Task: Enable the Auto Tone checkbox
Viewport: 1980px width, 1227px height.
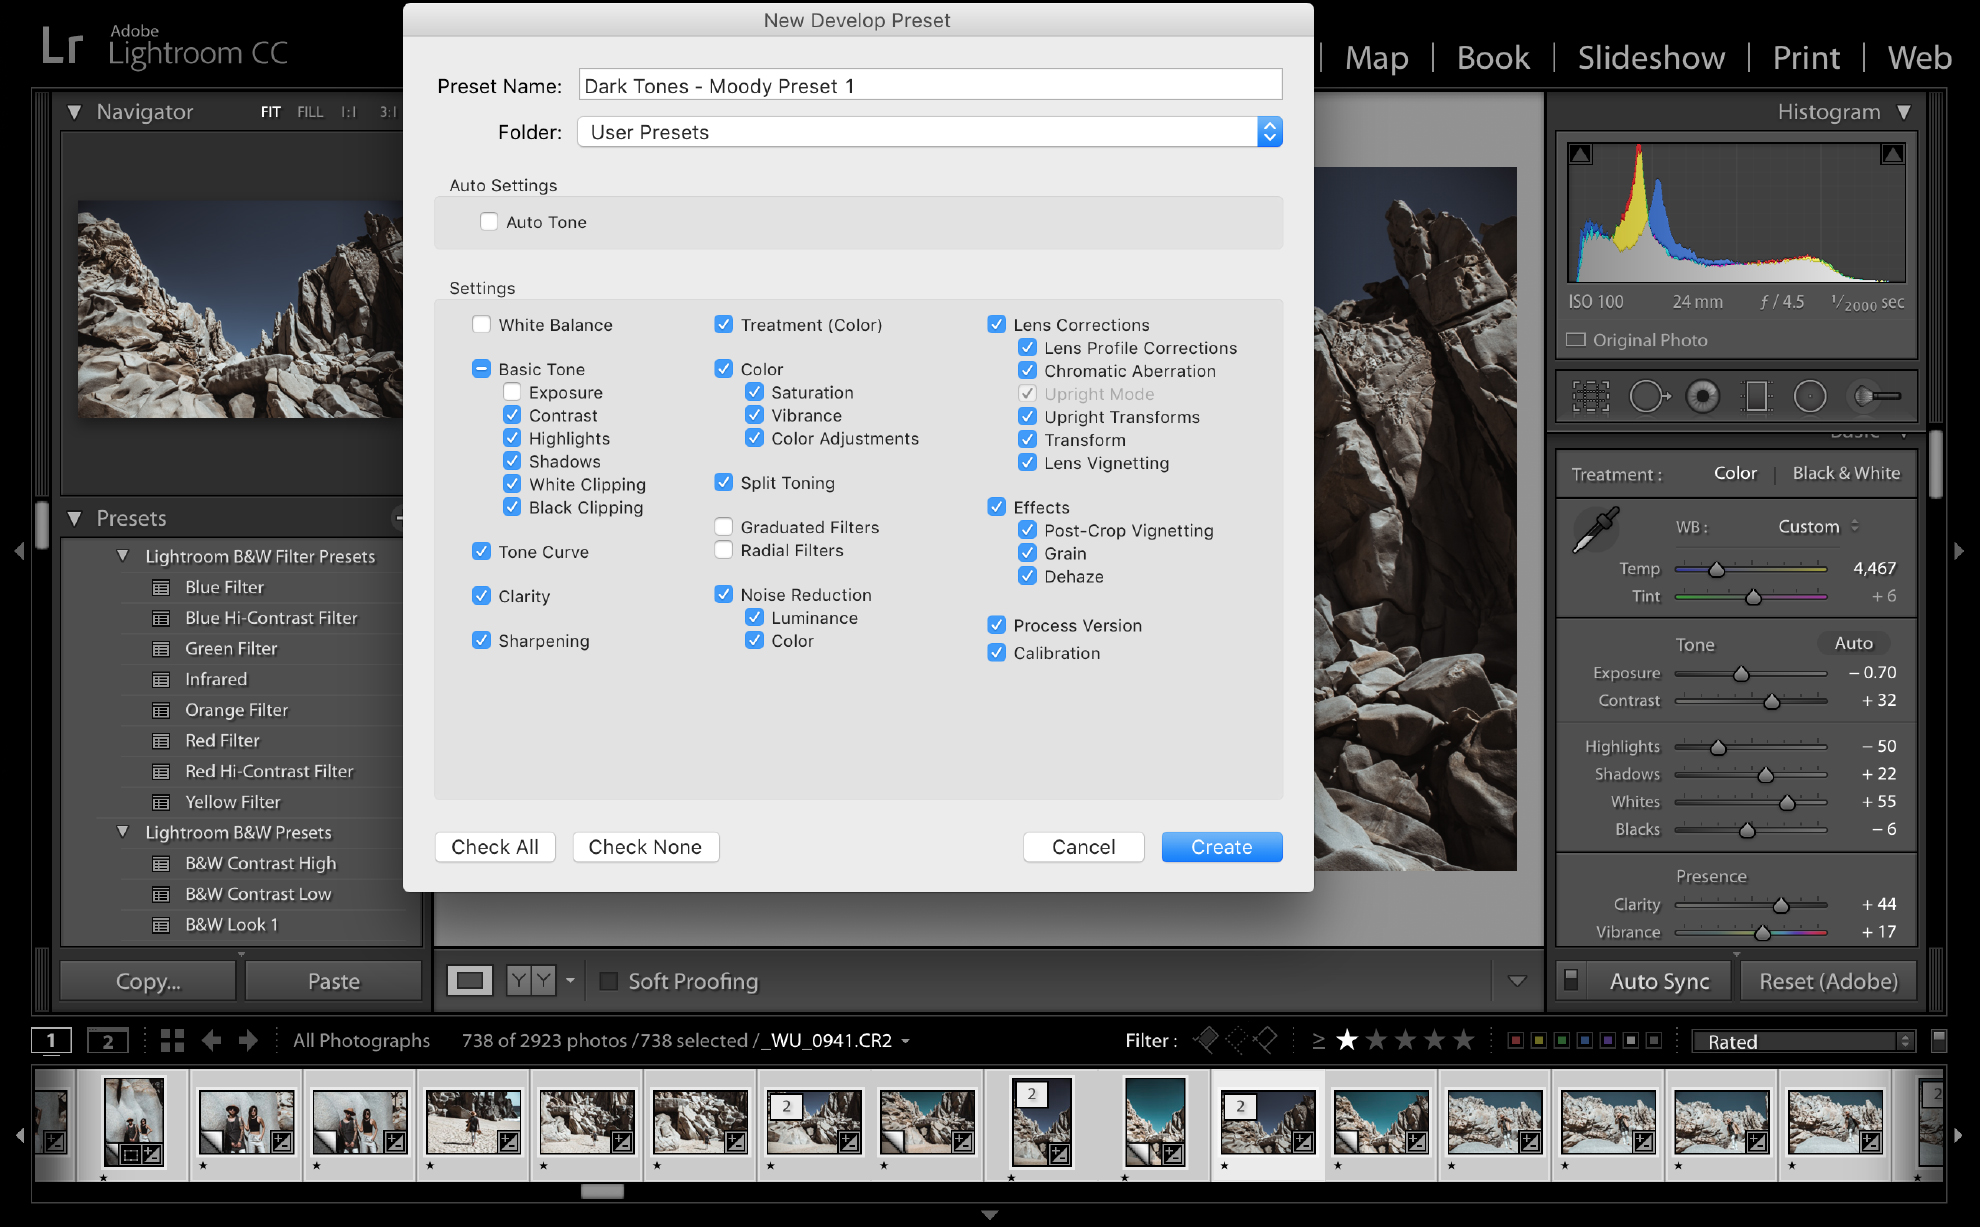Action: coord(489,222)
